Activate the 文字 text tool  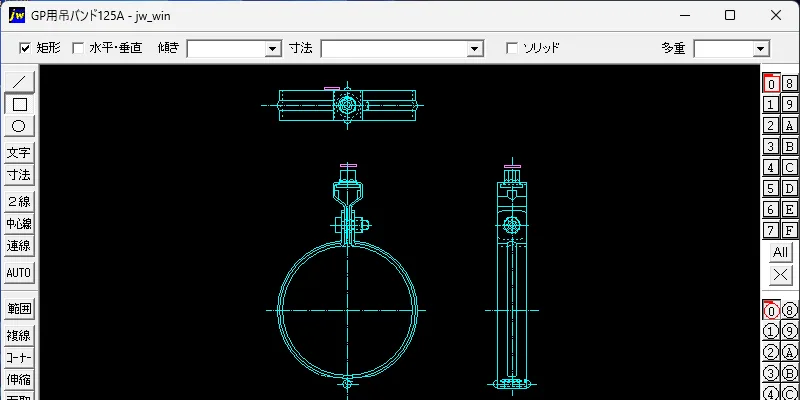19,153
